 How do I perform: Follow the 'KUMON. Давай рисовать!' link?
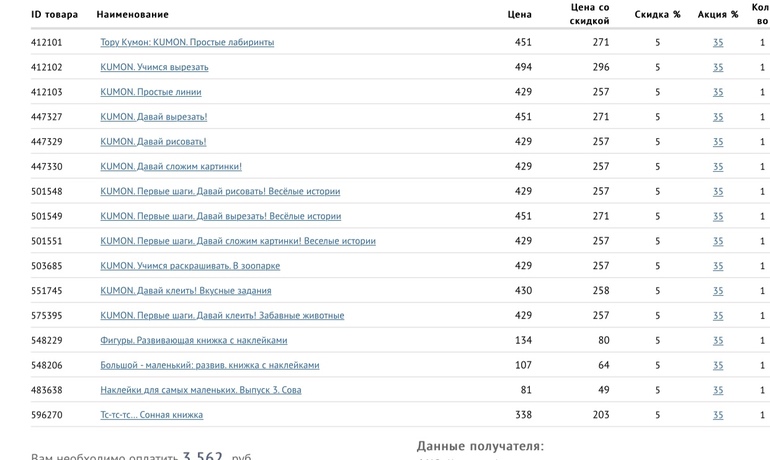pos(153,142)
